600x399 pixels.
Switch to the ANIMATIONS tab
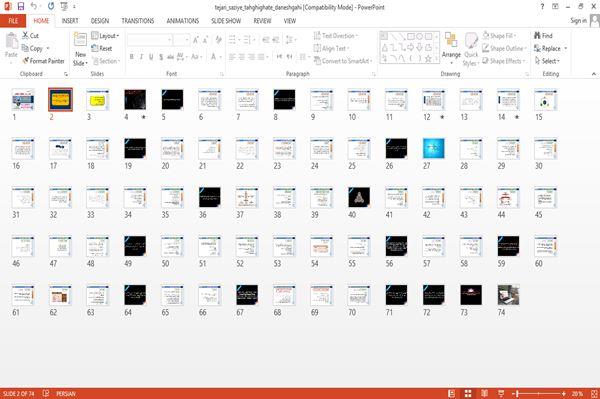(183, 21)
